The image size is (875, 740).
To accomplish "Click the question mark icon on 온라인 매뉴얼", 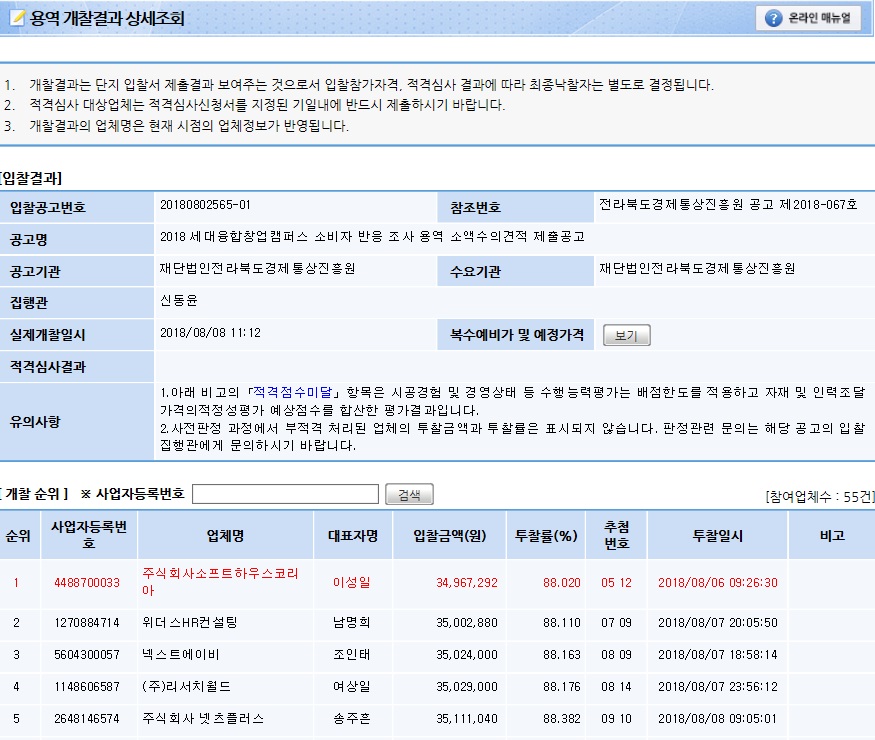I will 773,19.
